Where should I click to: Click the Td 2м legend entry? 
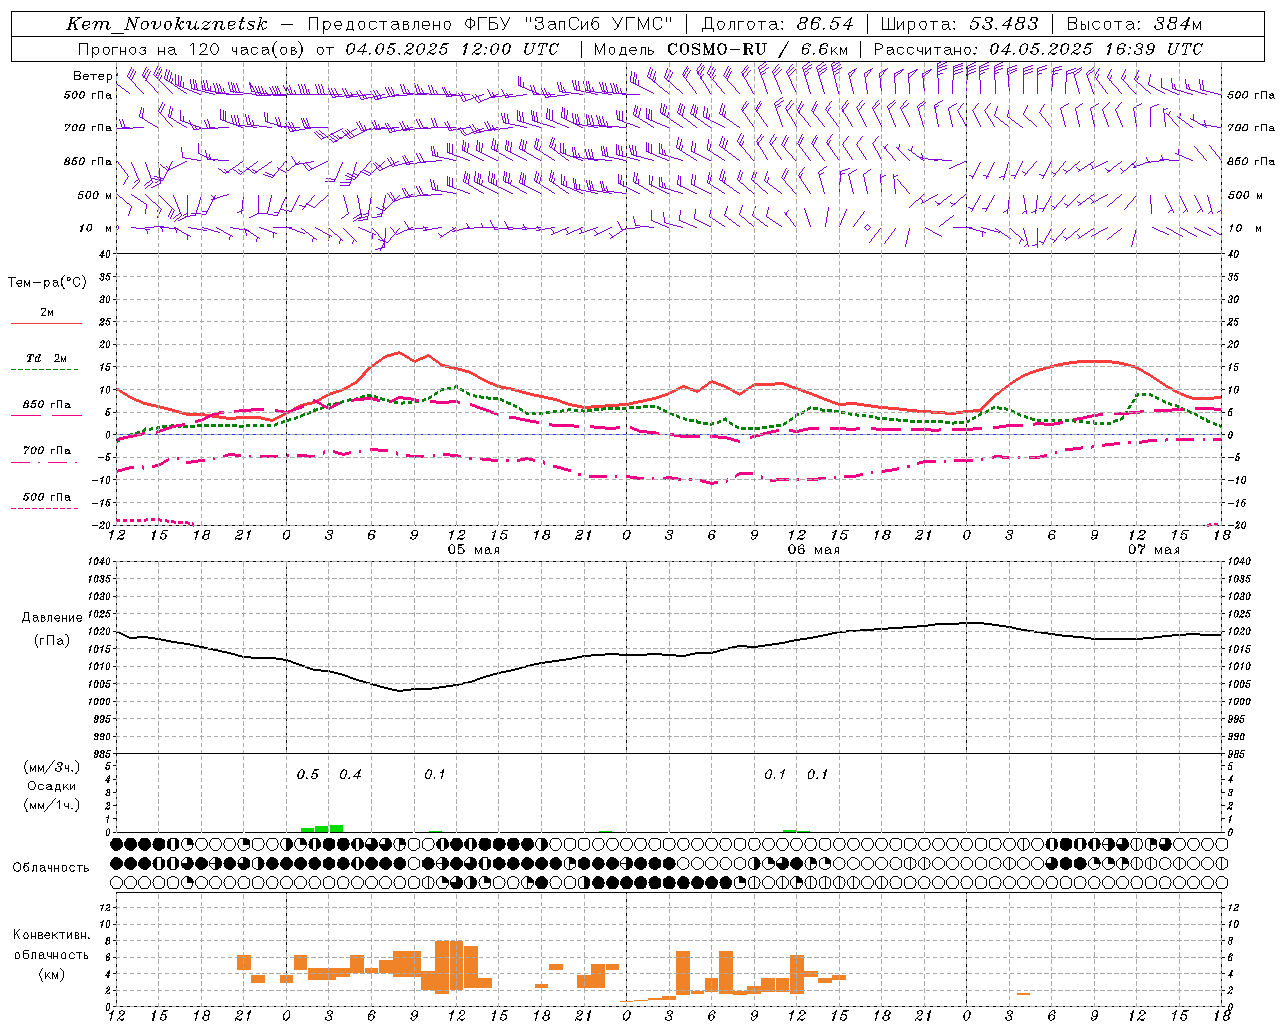click(47, 358)
